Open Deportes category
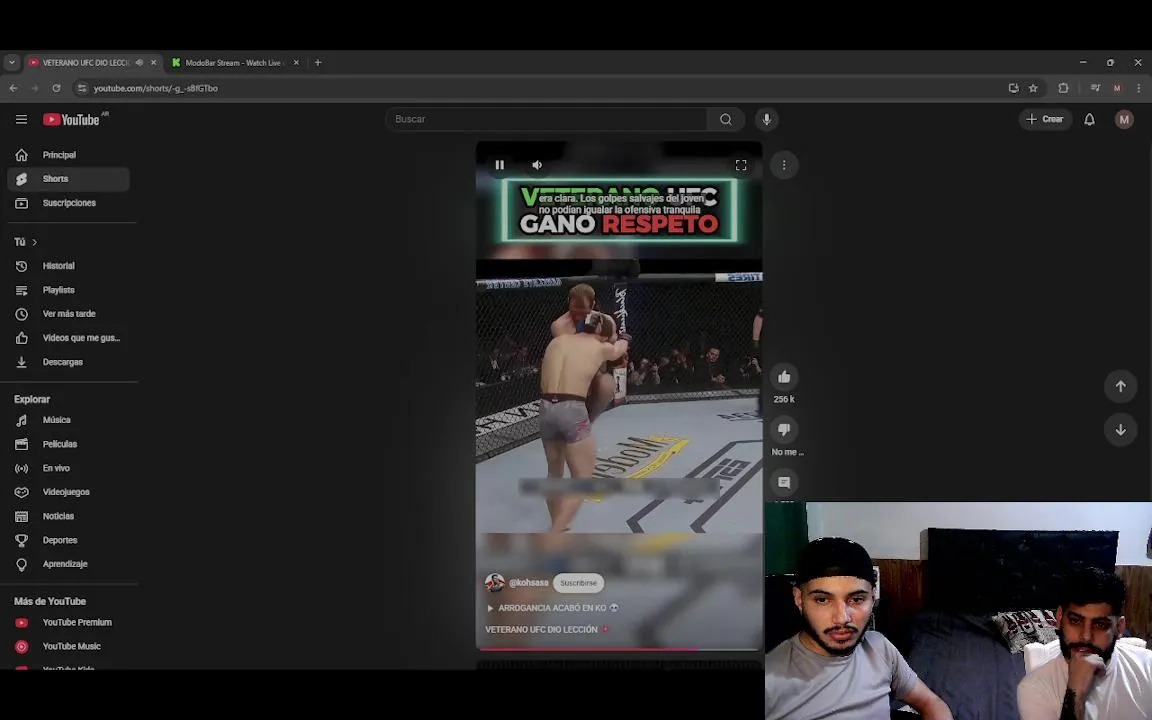1152x720 pixels. tap(68, 540)
